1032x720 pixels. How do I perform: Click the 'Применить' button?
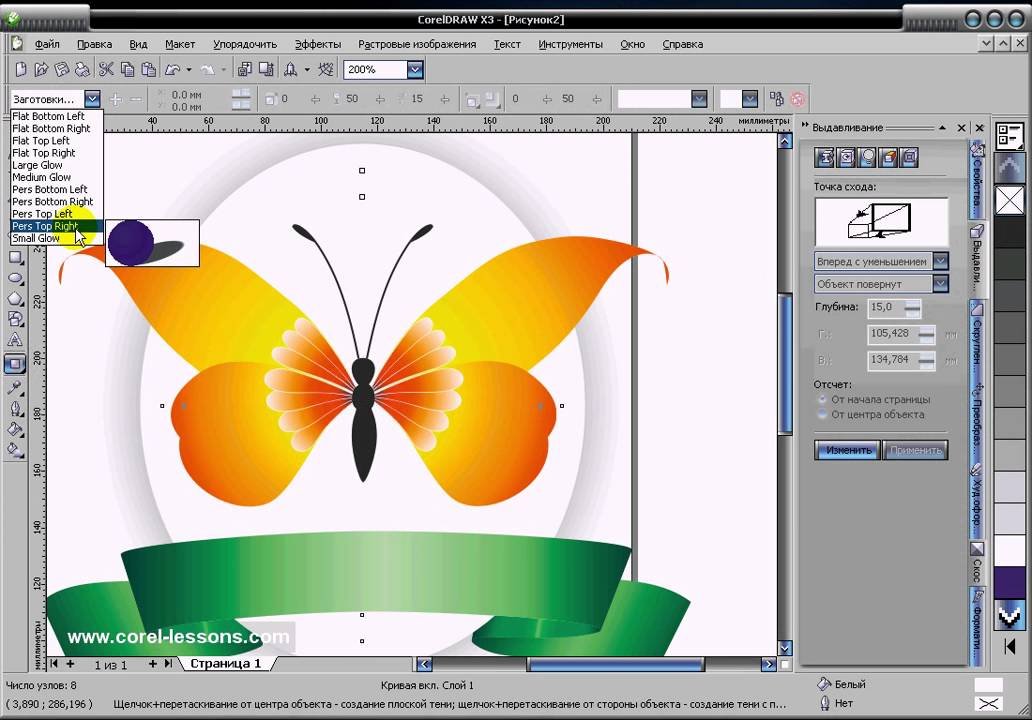tap(915, 450)
